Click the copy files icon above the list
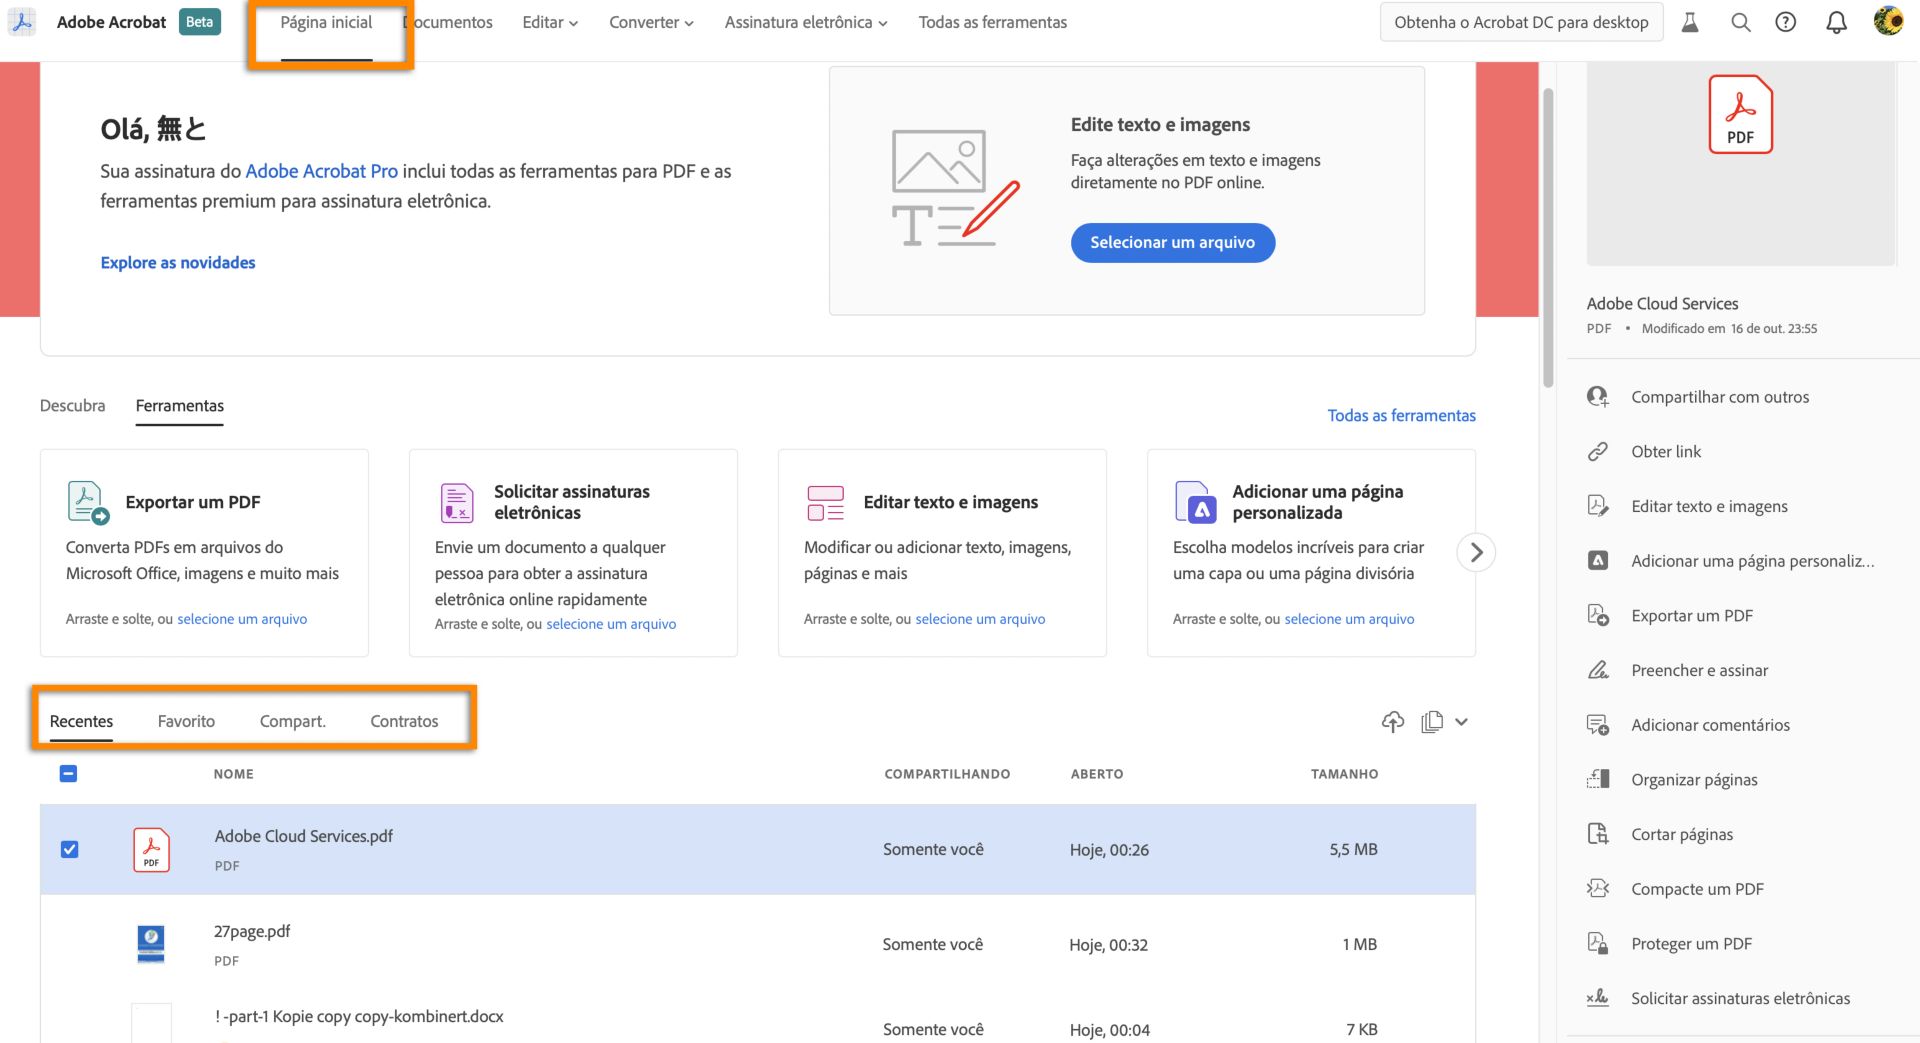The image size is (1920, 1043). 1432,721
